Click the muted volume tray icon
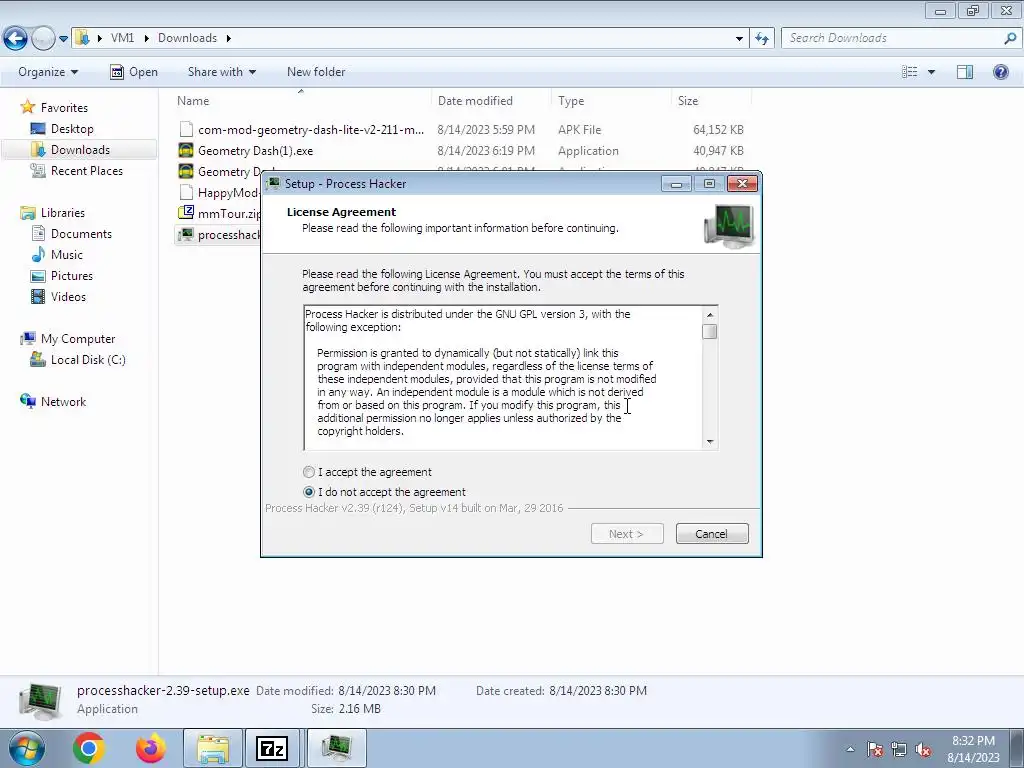Viewport: 1024px width, 768px height. coord(923,749)
